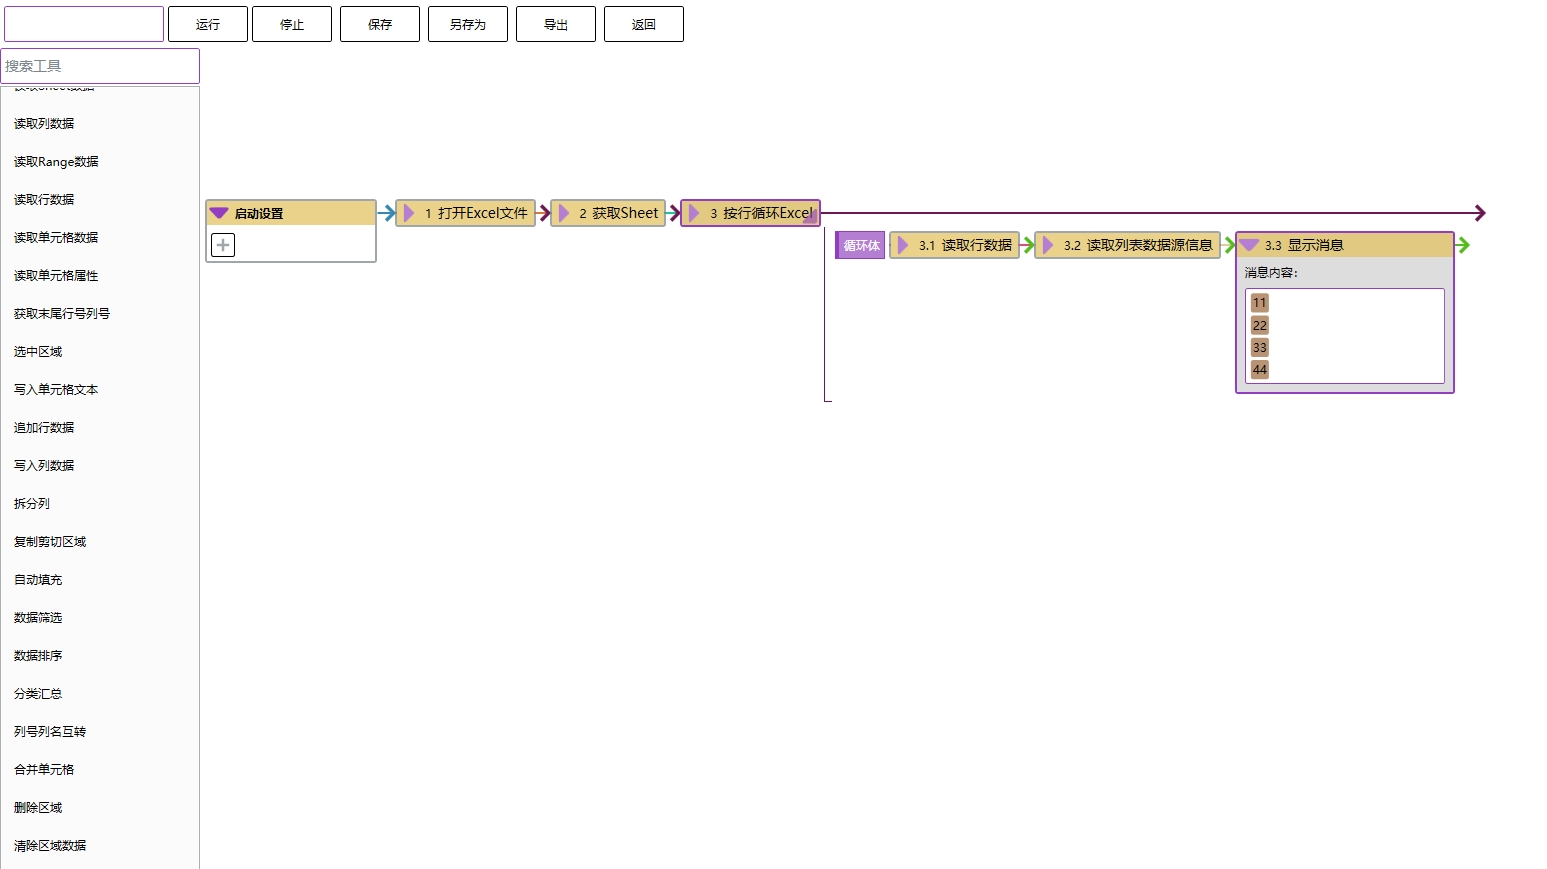Expand the 3.1 读取行数据 step
The height and width of the screenshot is (869, 1547).
903,245
